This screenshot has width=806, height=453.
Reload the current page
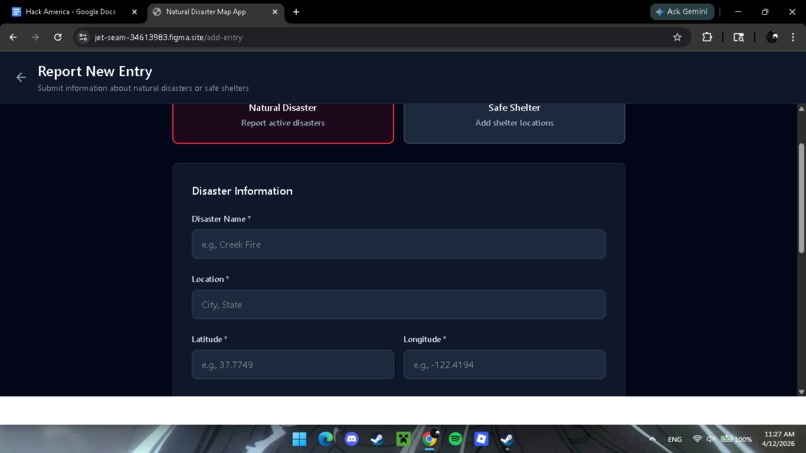(x=58, y=37)
